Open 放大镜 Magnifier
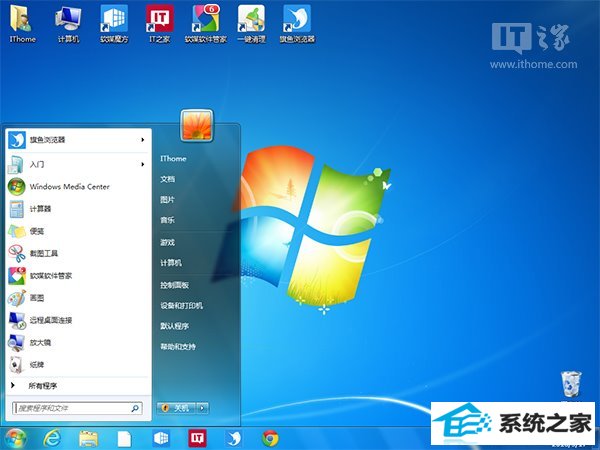This screenshot has height=450, width=600. click(x=78, y=342)
